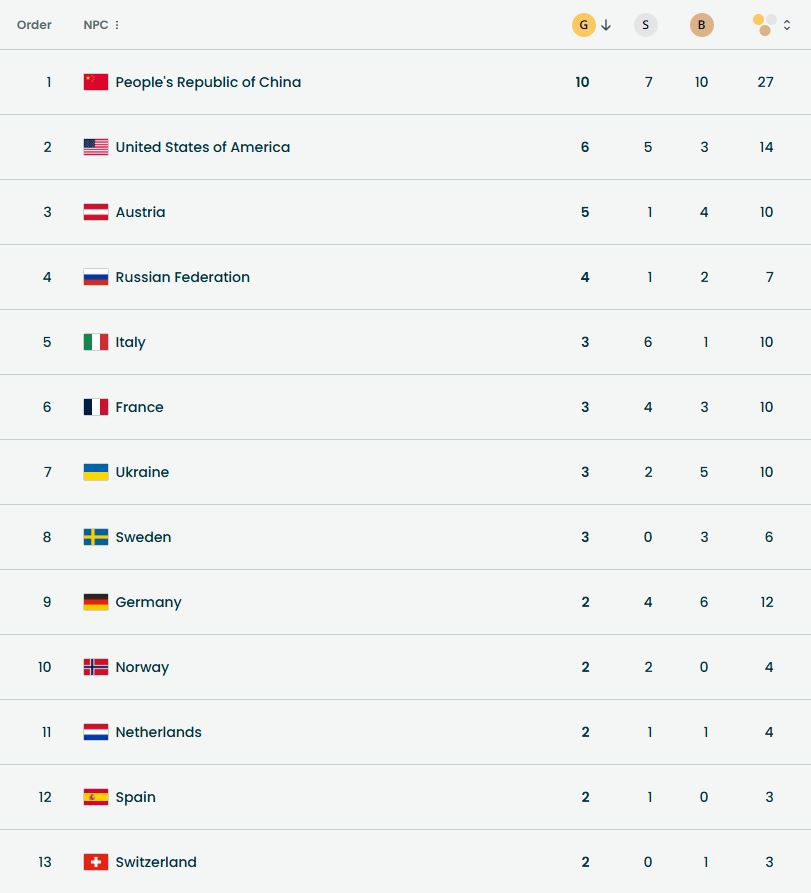This screenshot has height=893, width=811.
Task: Click the Spain flag icon
Action: click(96, 797)
